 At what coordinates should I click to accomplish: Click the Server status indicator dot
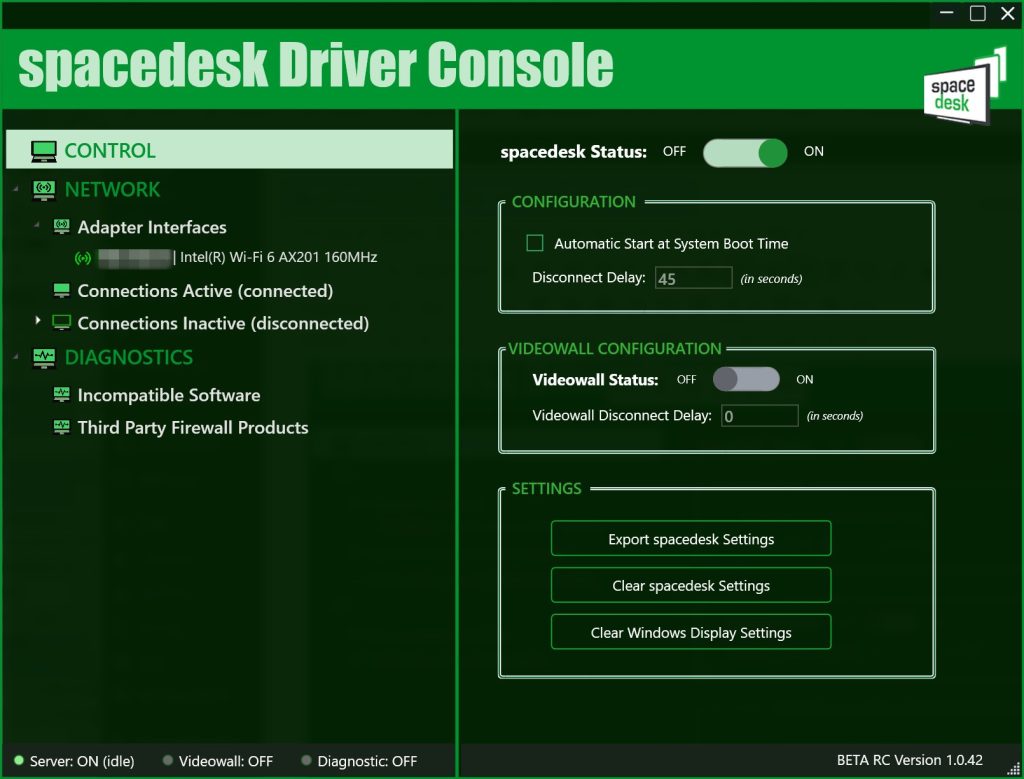[x=19, y=760]
